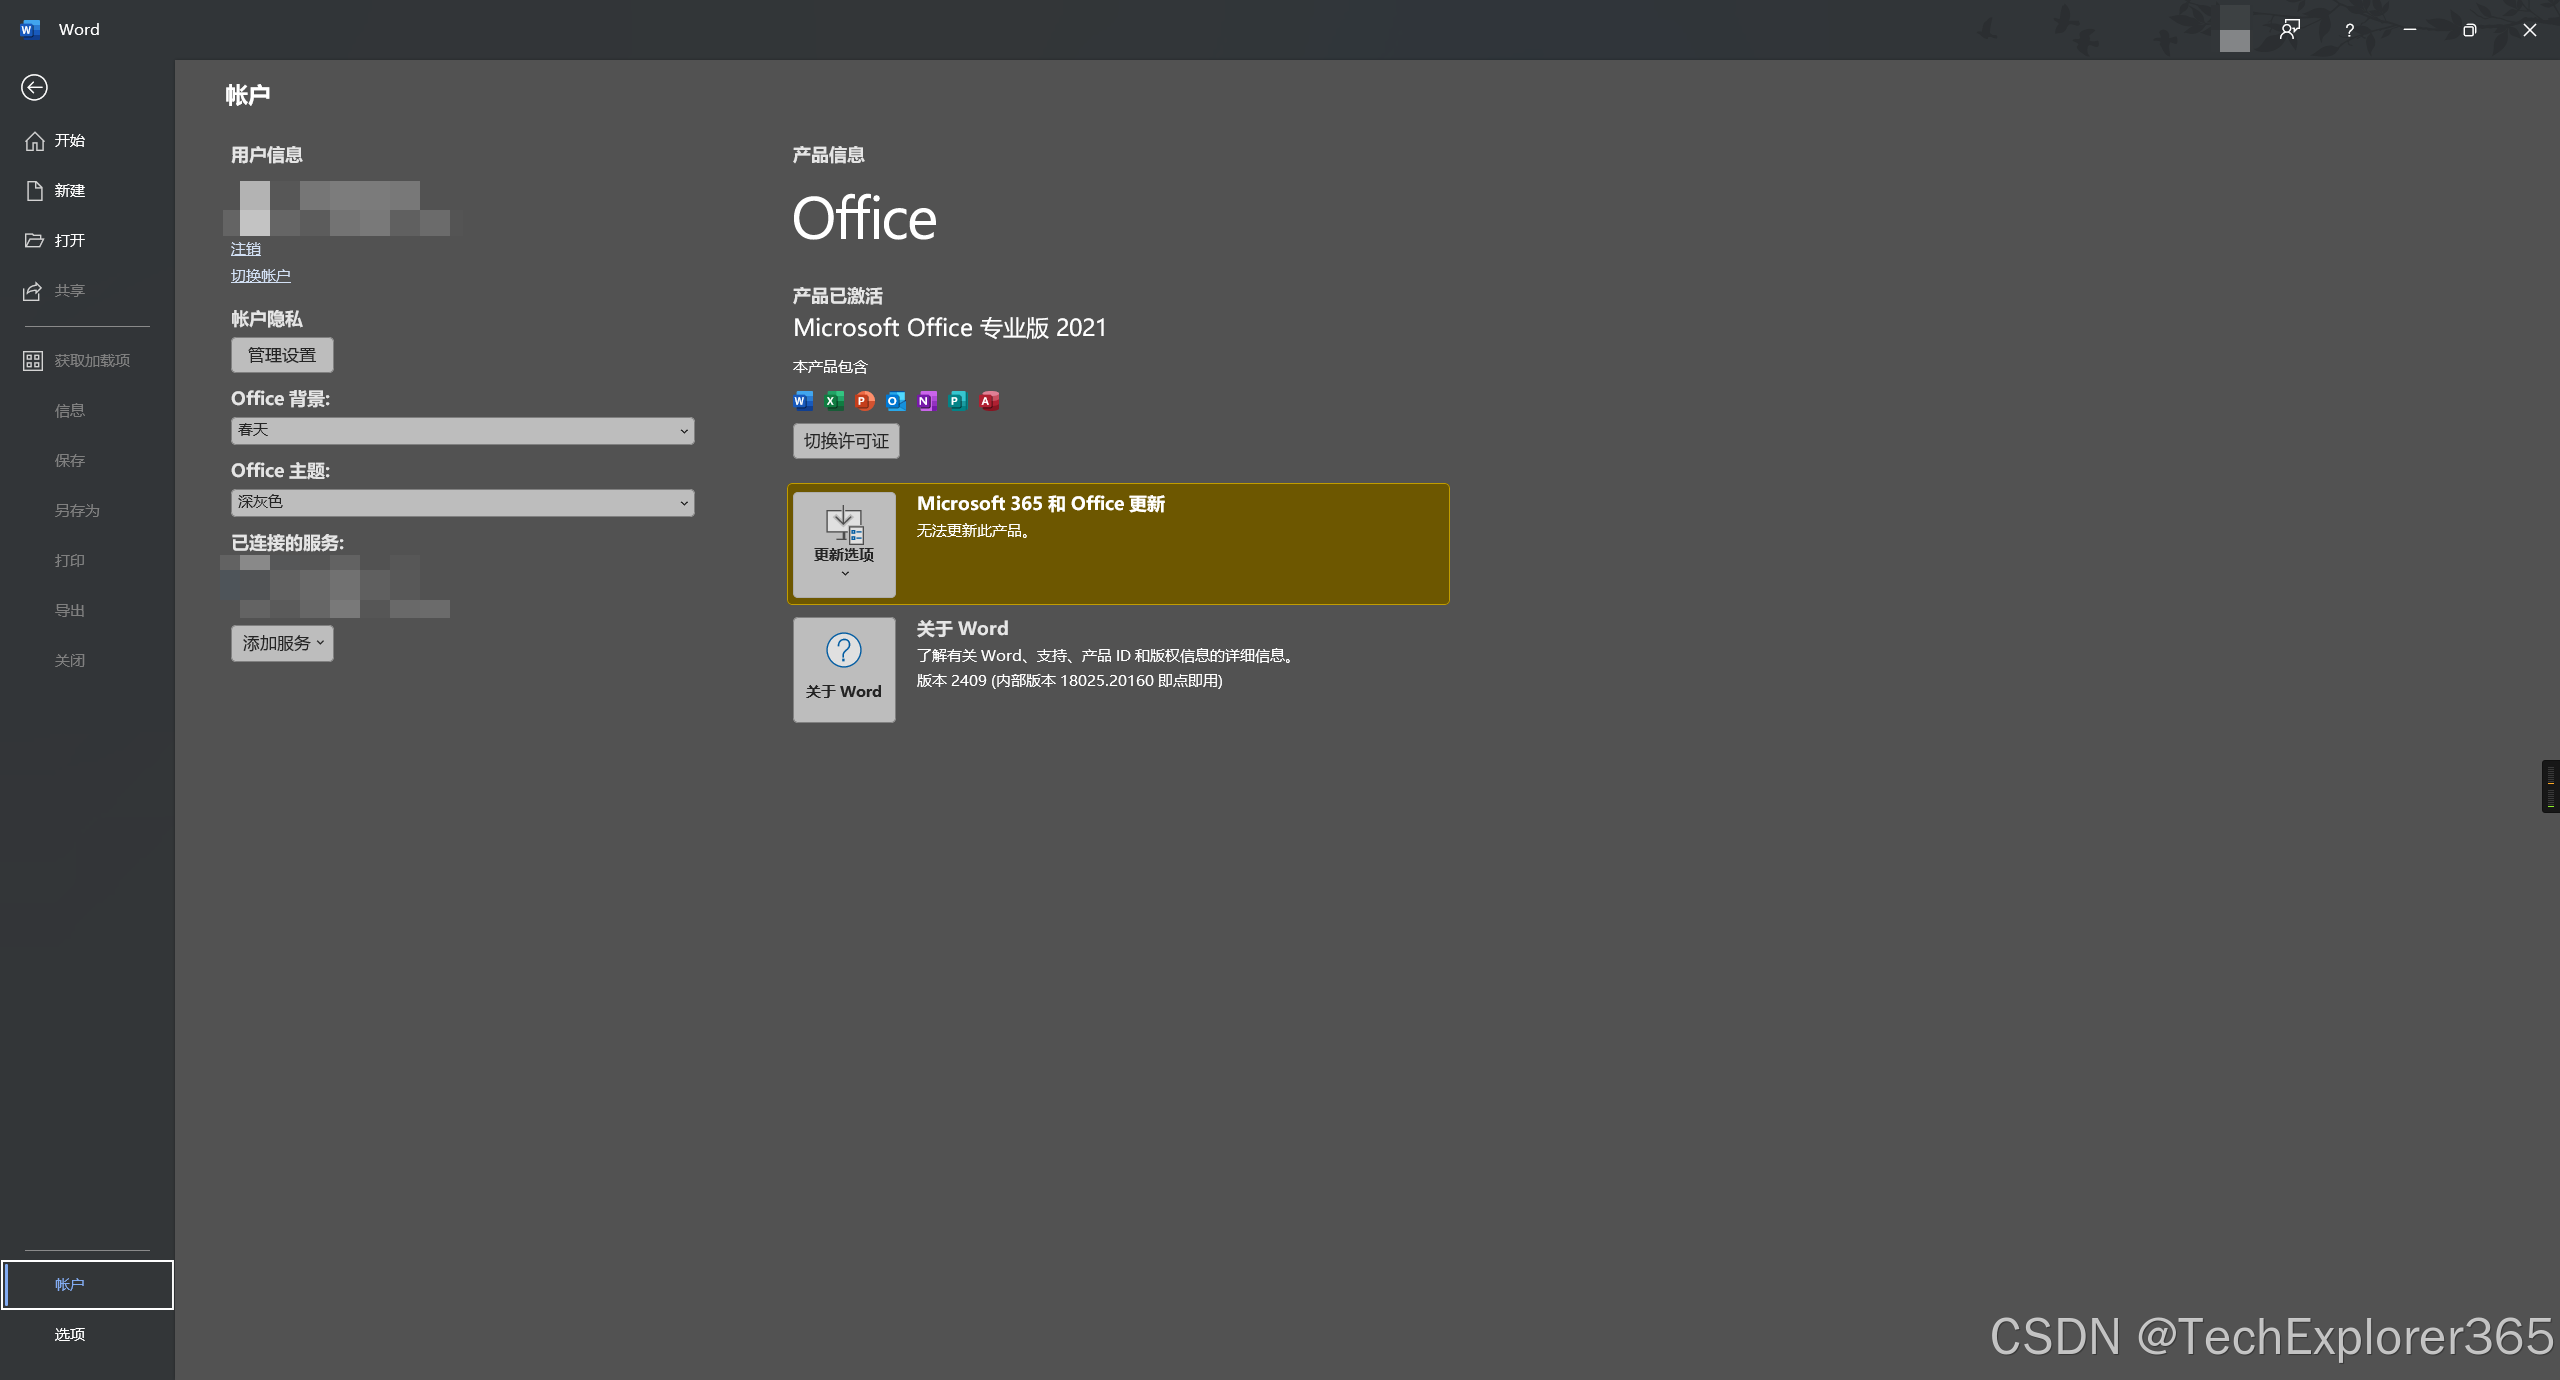Open the Office 背景 dropdown
The width and height of the screenshot is (2560, 1380).
(462, 430)
